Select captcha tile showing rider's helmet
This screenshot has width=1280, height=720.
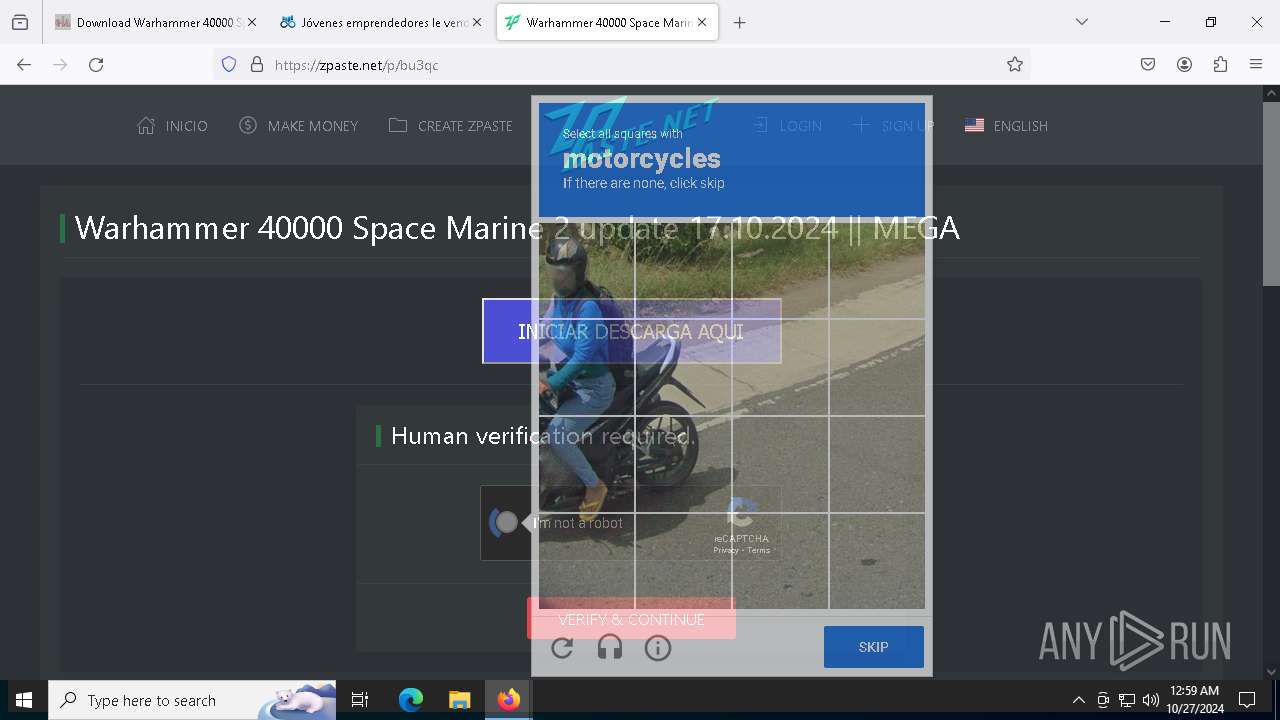tap(587, 271)
